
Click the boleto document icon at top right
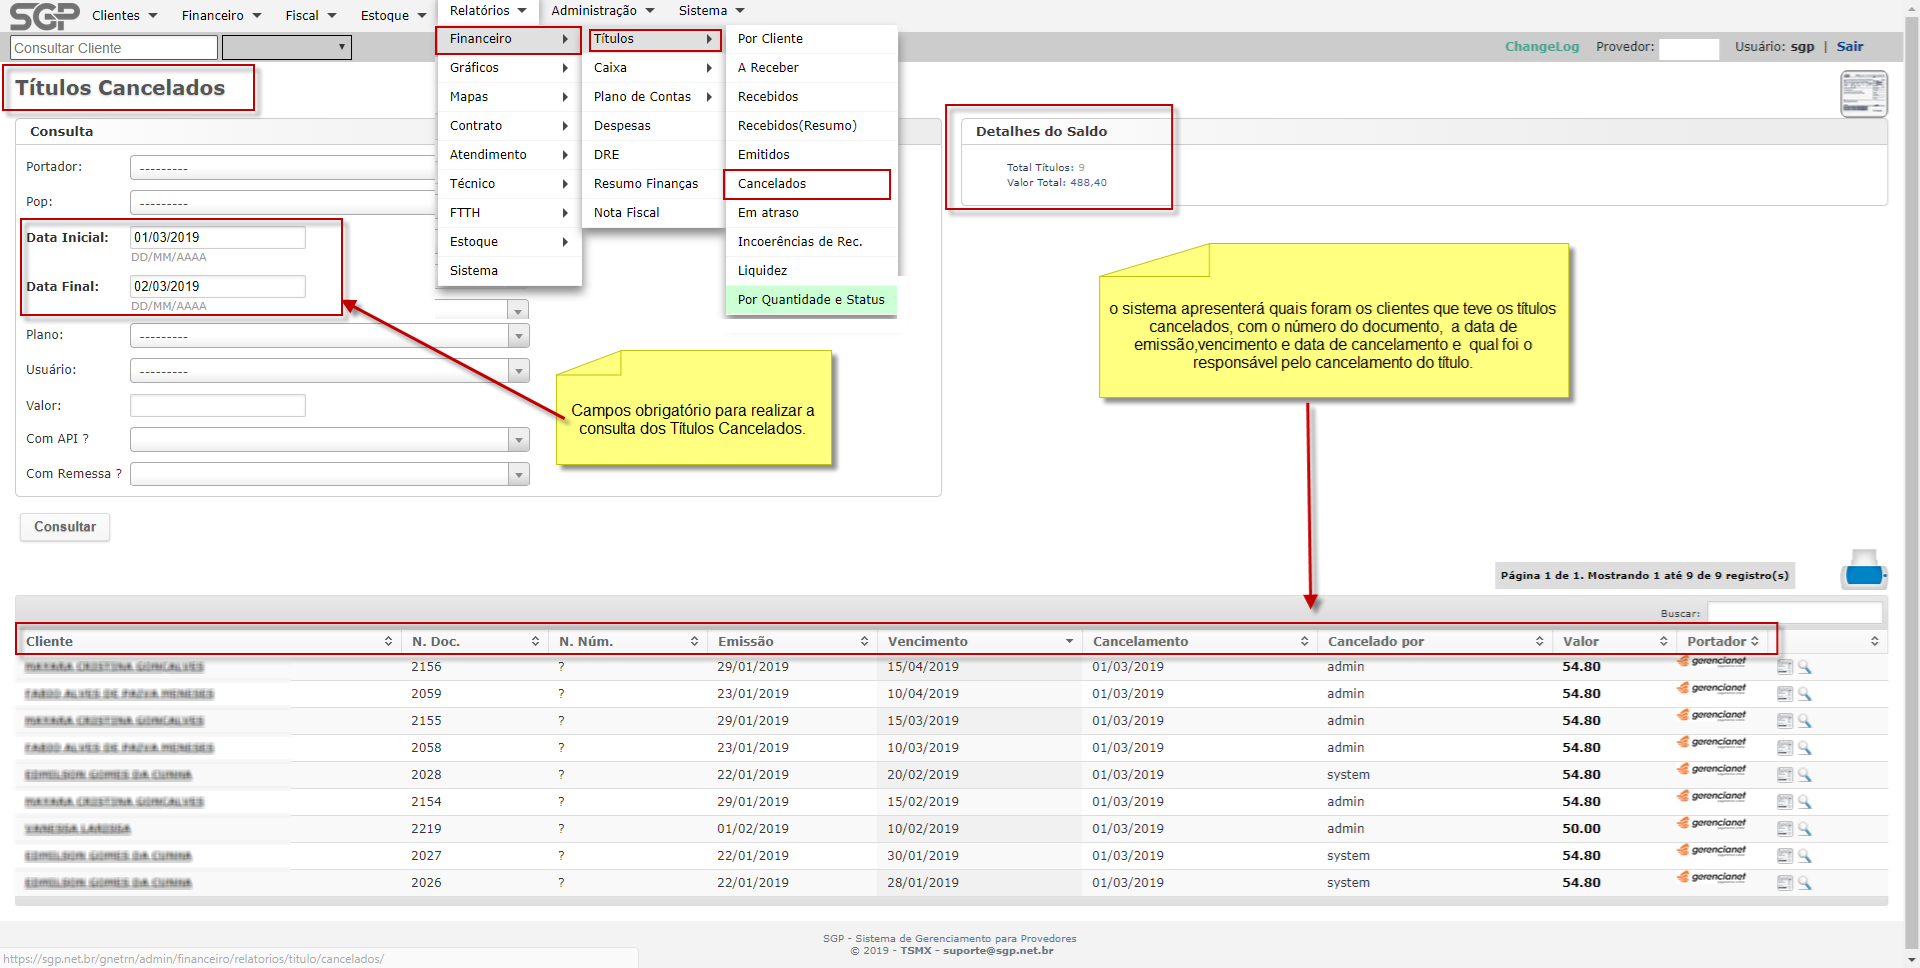click(1863, 94)
